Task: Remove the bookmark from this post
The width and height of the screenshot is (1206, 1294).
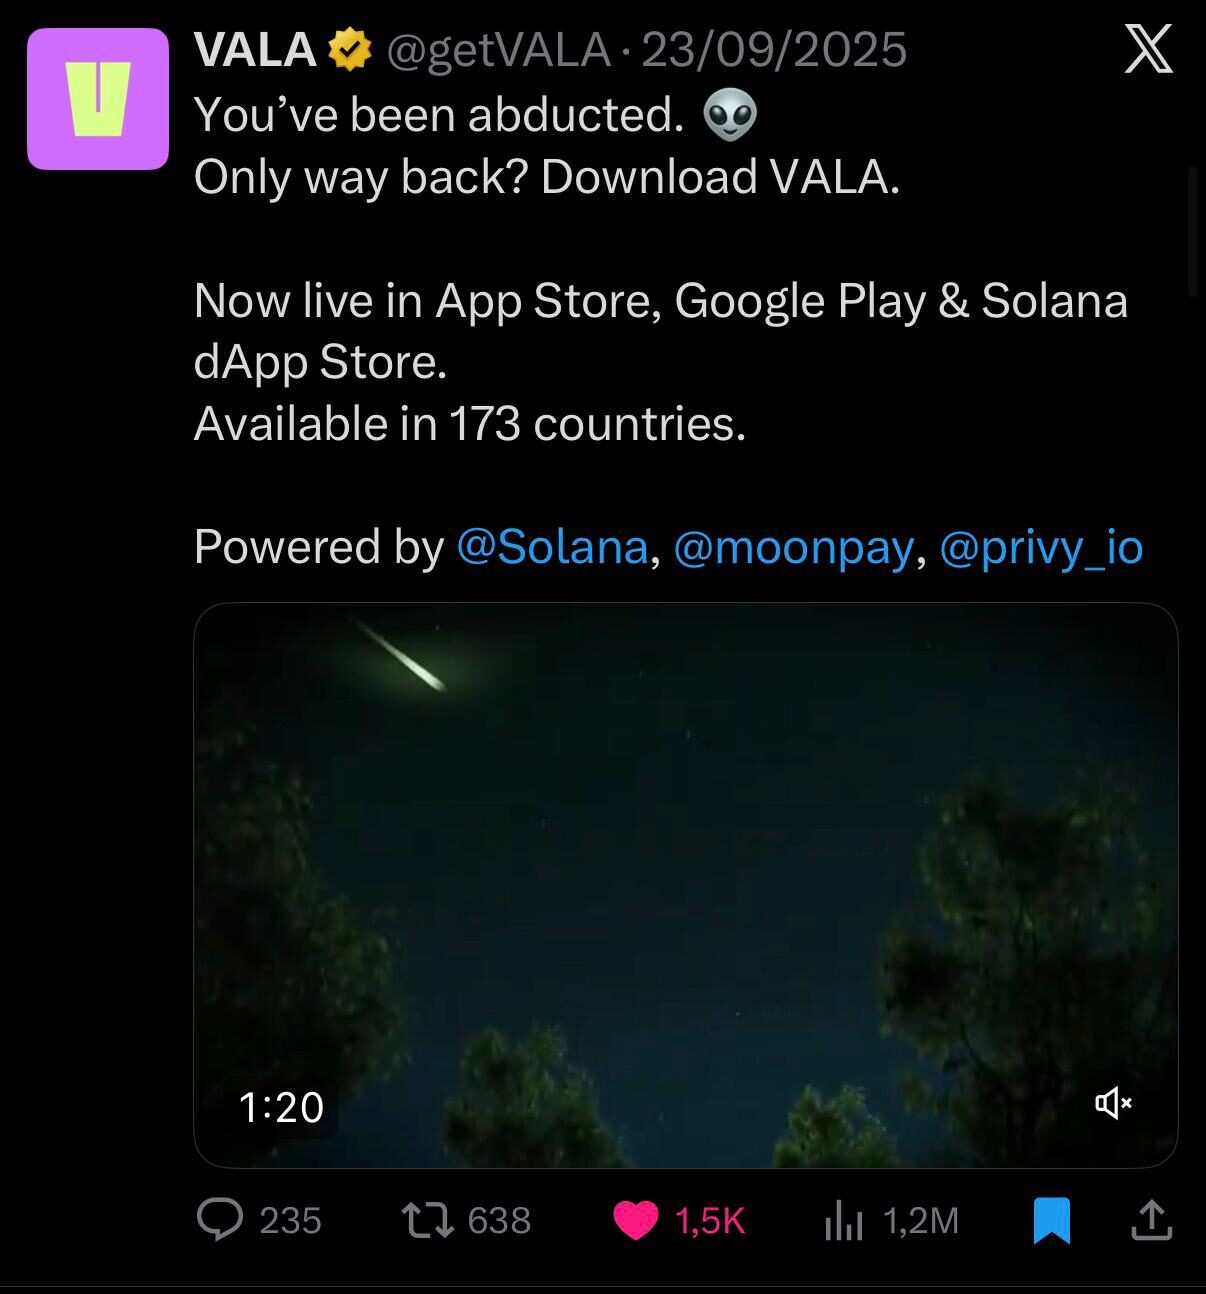Action: click(1051, 1220)
